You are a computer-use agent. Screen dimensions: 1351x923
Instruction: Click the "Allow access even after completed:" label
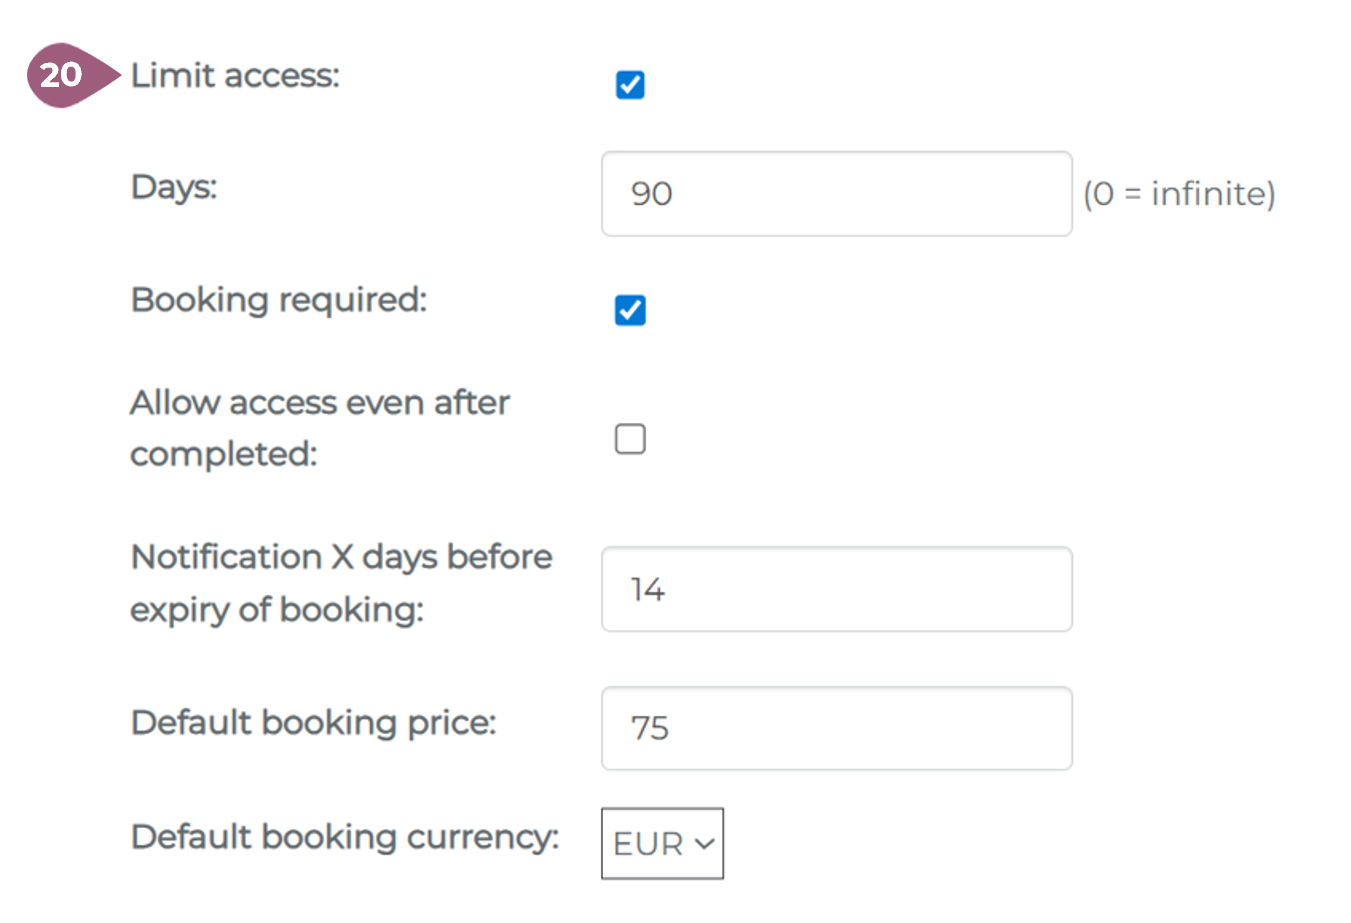tap(319, 428)
